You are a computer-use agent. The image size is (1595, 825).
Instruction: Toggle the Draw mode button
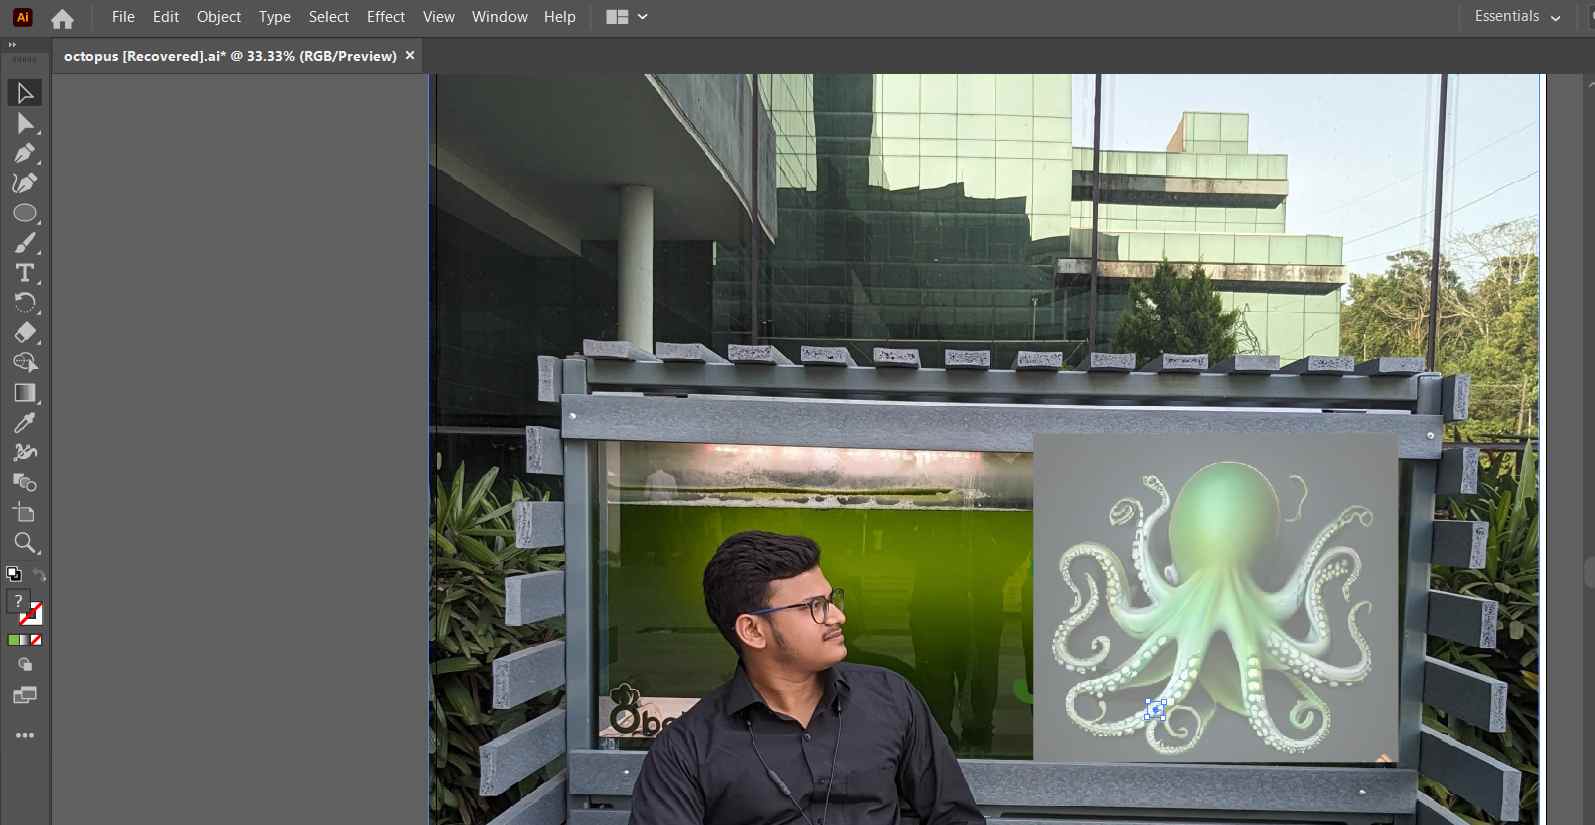click(25, 665)
